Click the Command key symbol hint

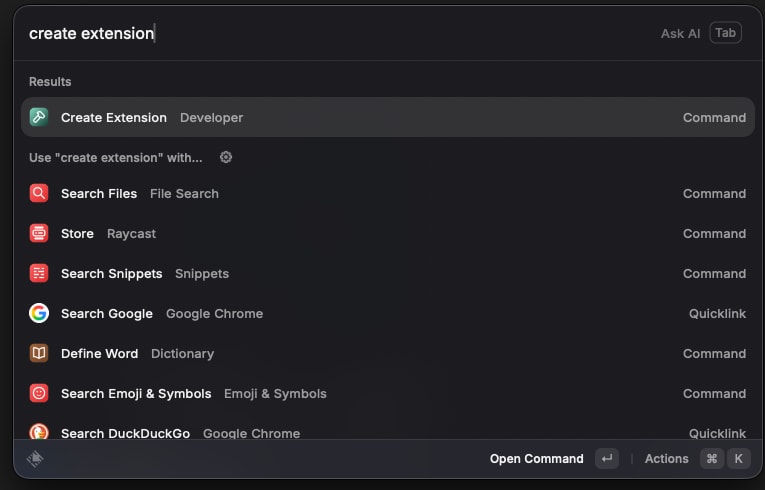pos(712,459)
